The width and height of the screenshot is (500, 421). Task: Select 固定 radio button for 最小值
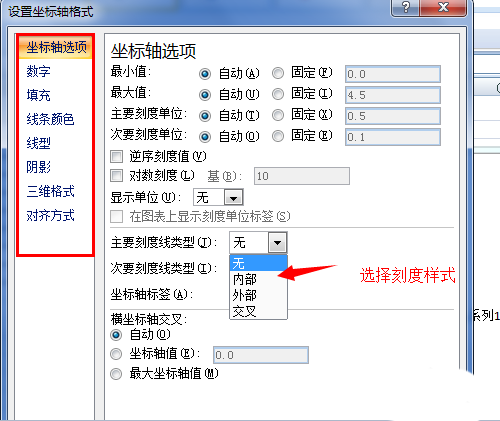pos(278,73)
